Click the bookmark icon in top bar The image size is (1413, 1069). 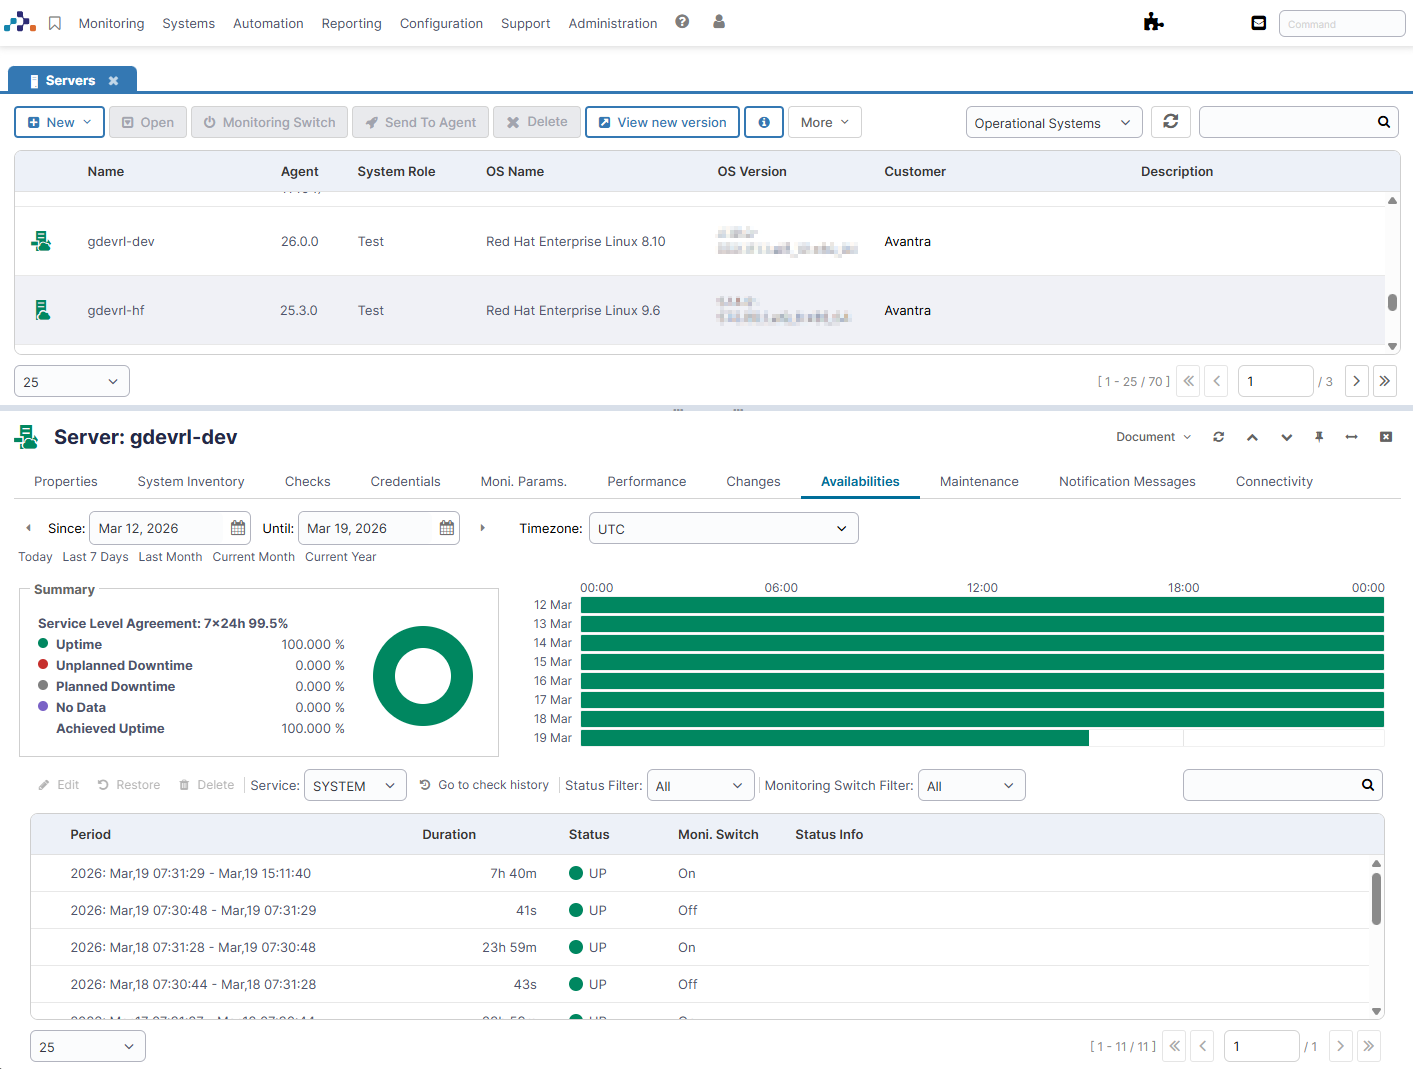tap(55, 23)
